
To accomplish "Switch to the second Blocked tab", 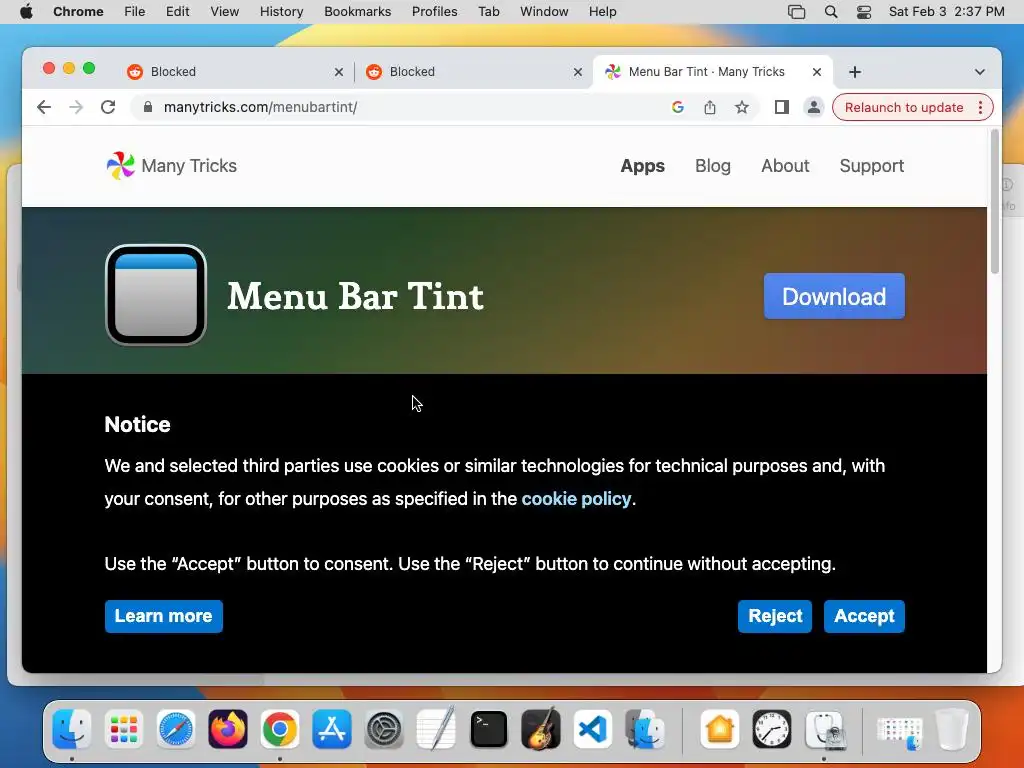I will tap(472, 72).
